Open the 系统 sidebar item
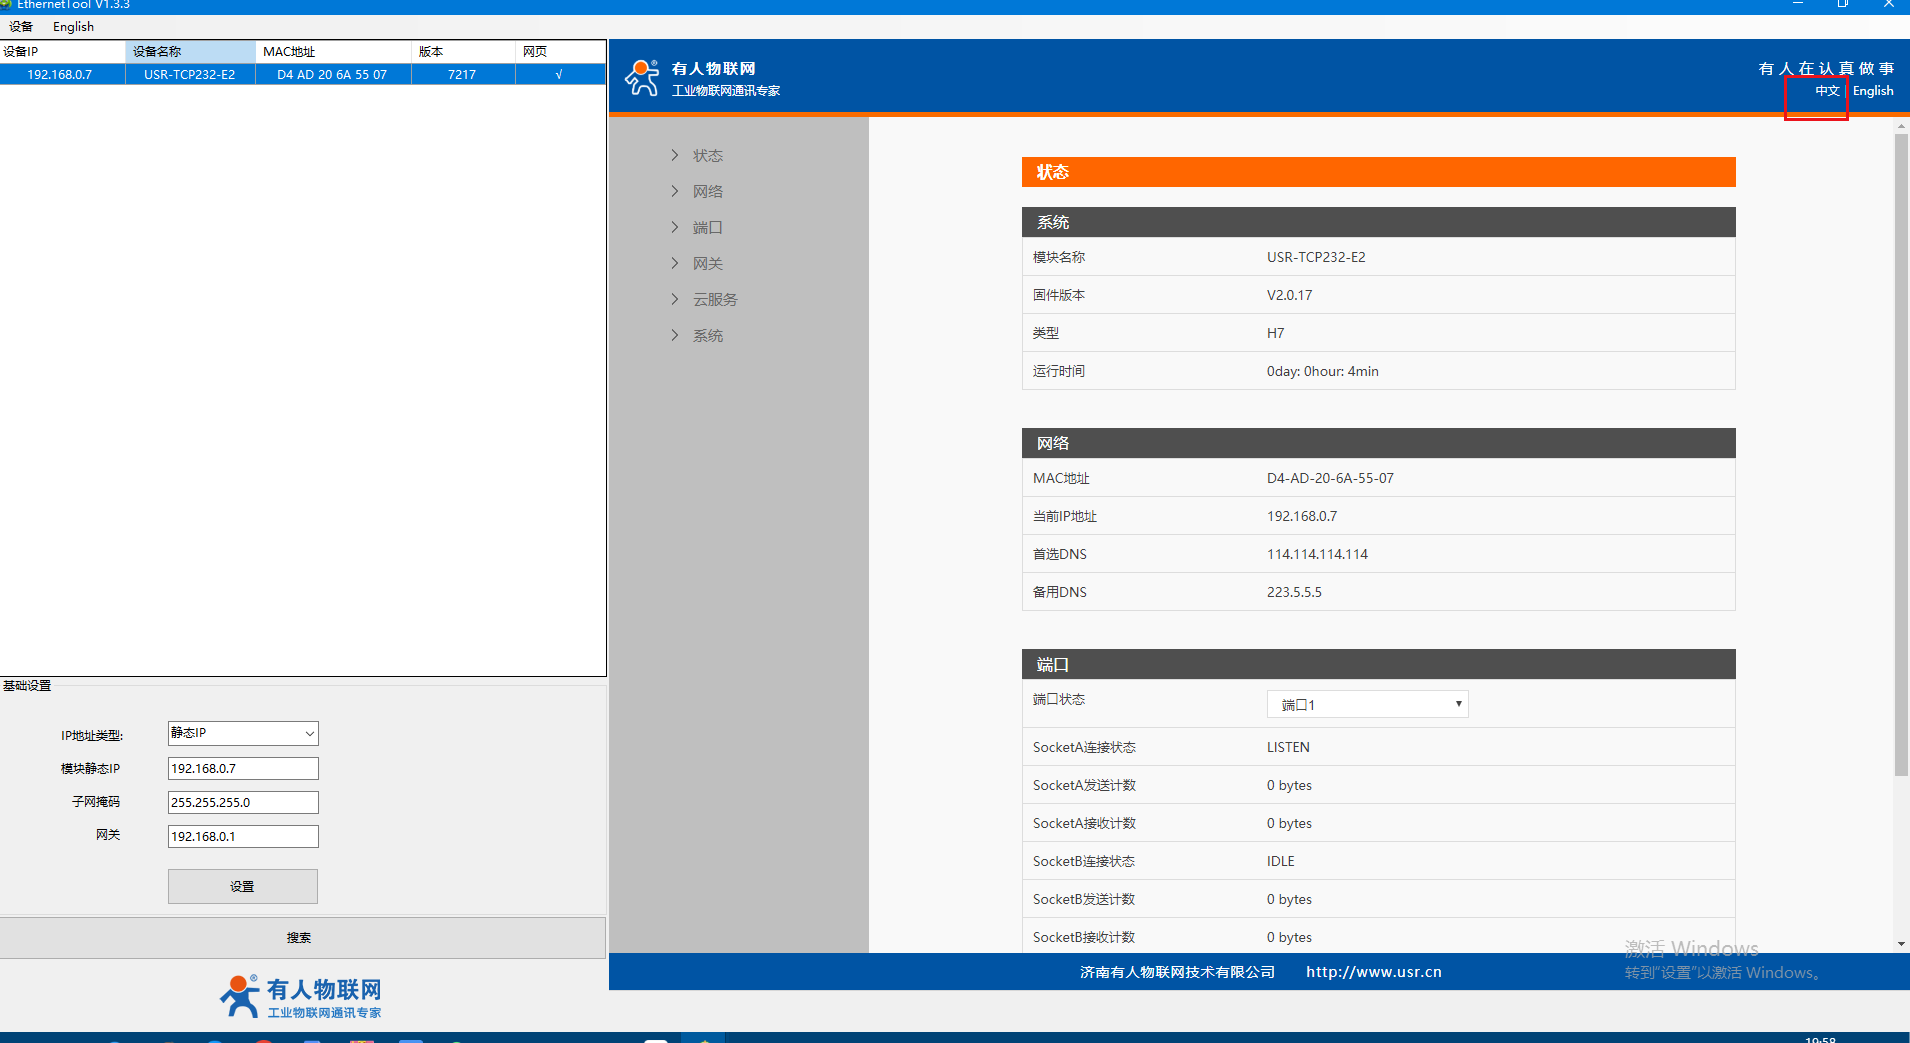This screenshot has width=1910, height=1043. tap(707, 336)
